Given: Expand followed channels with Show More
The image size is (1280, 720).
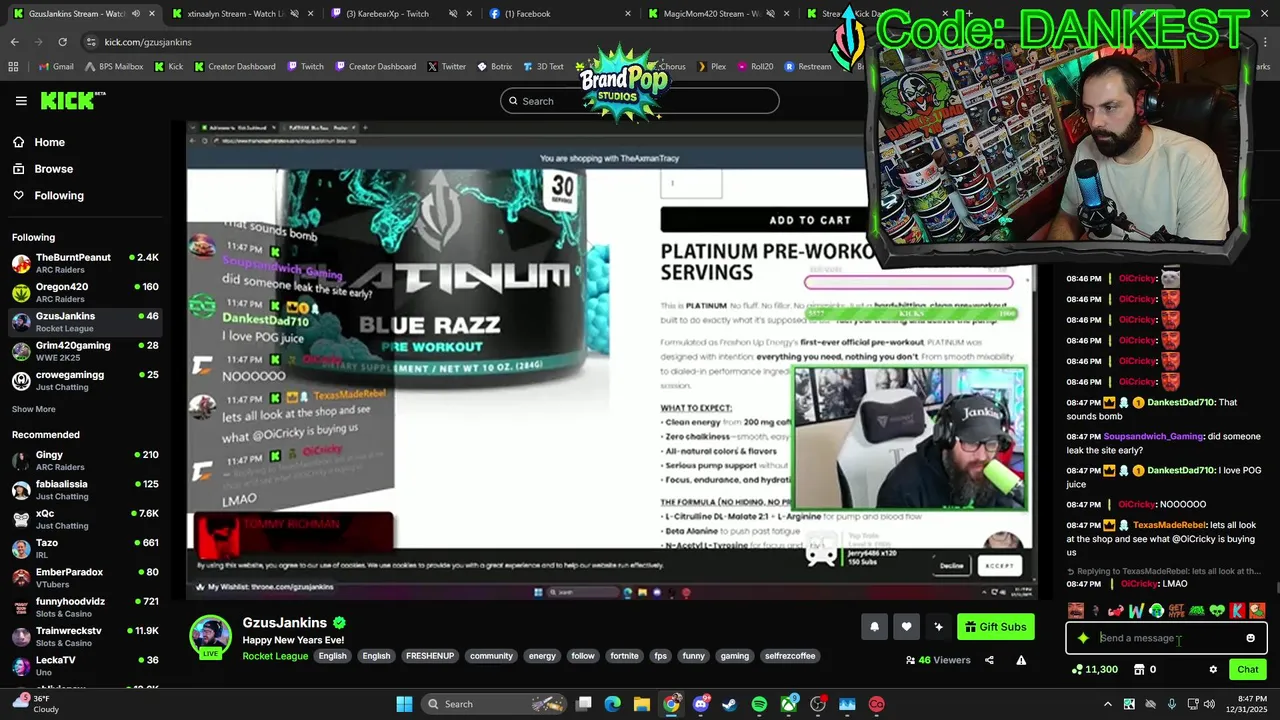Looking at the screenshot, I should (x=34, y=409).
